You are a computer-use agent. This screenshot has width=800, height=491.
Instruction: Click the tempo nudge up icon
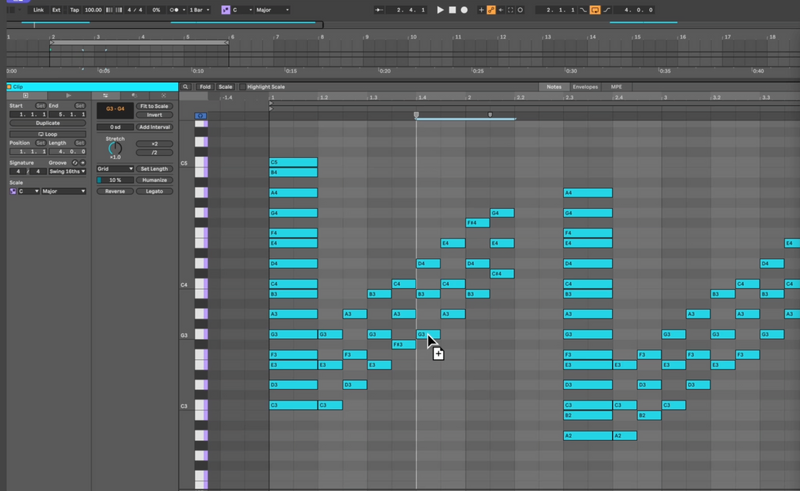coord(119,10)
